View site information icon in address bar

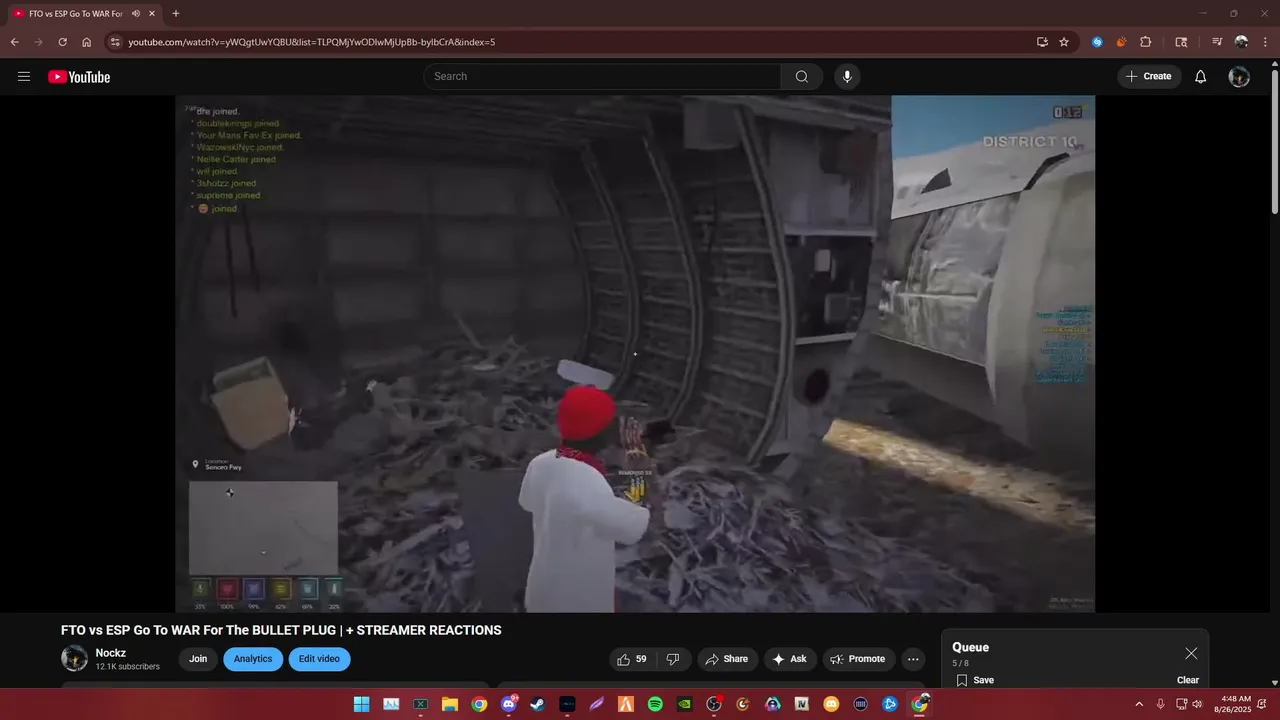click(x=115, y=42)
